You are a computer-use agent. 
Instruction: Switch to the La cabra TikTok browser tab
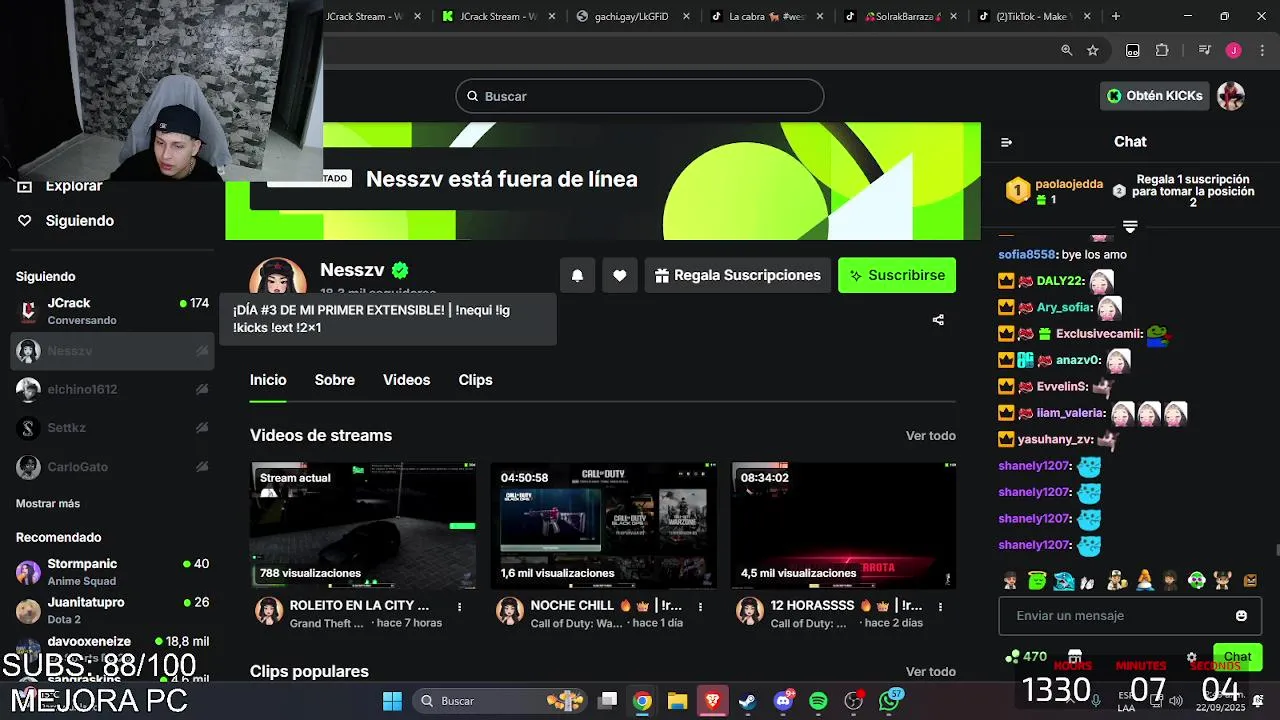(765, 16)
